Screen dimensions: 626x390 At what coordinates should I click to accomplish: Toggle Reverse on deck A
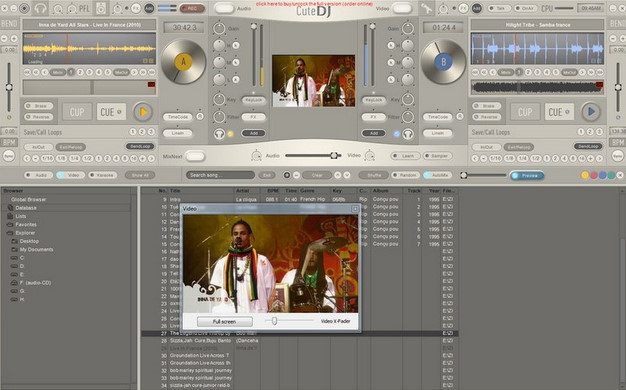click(39, 117)
